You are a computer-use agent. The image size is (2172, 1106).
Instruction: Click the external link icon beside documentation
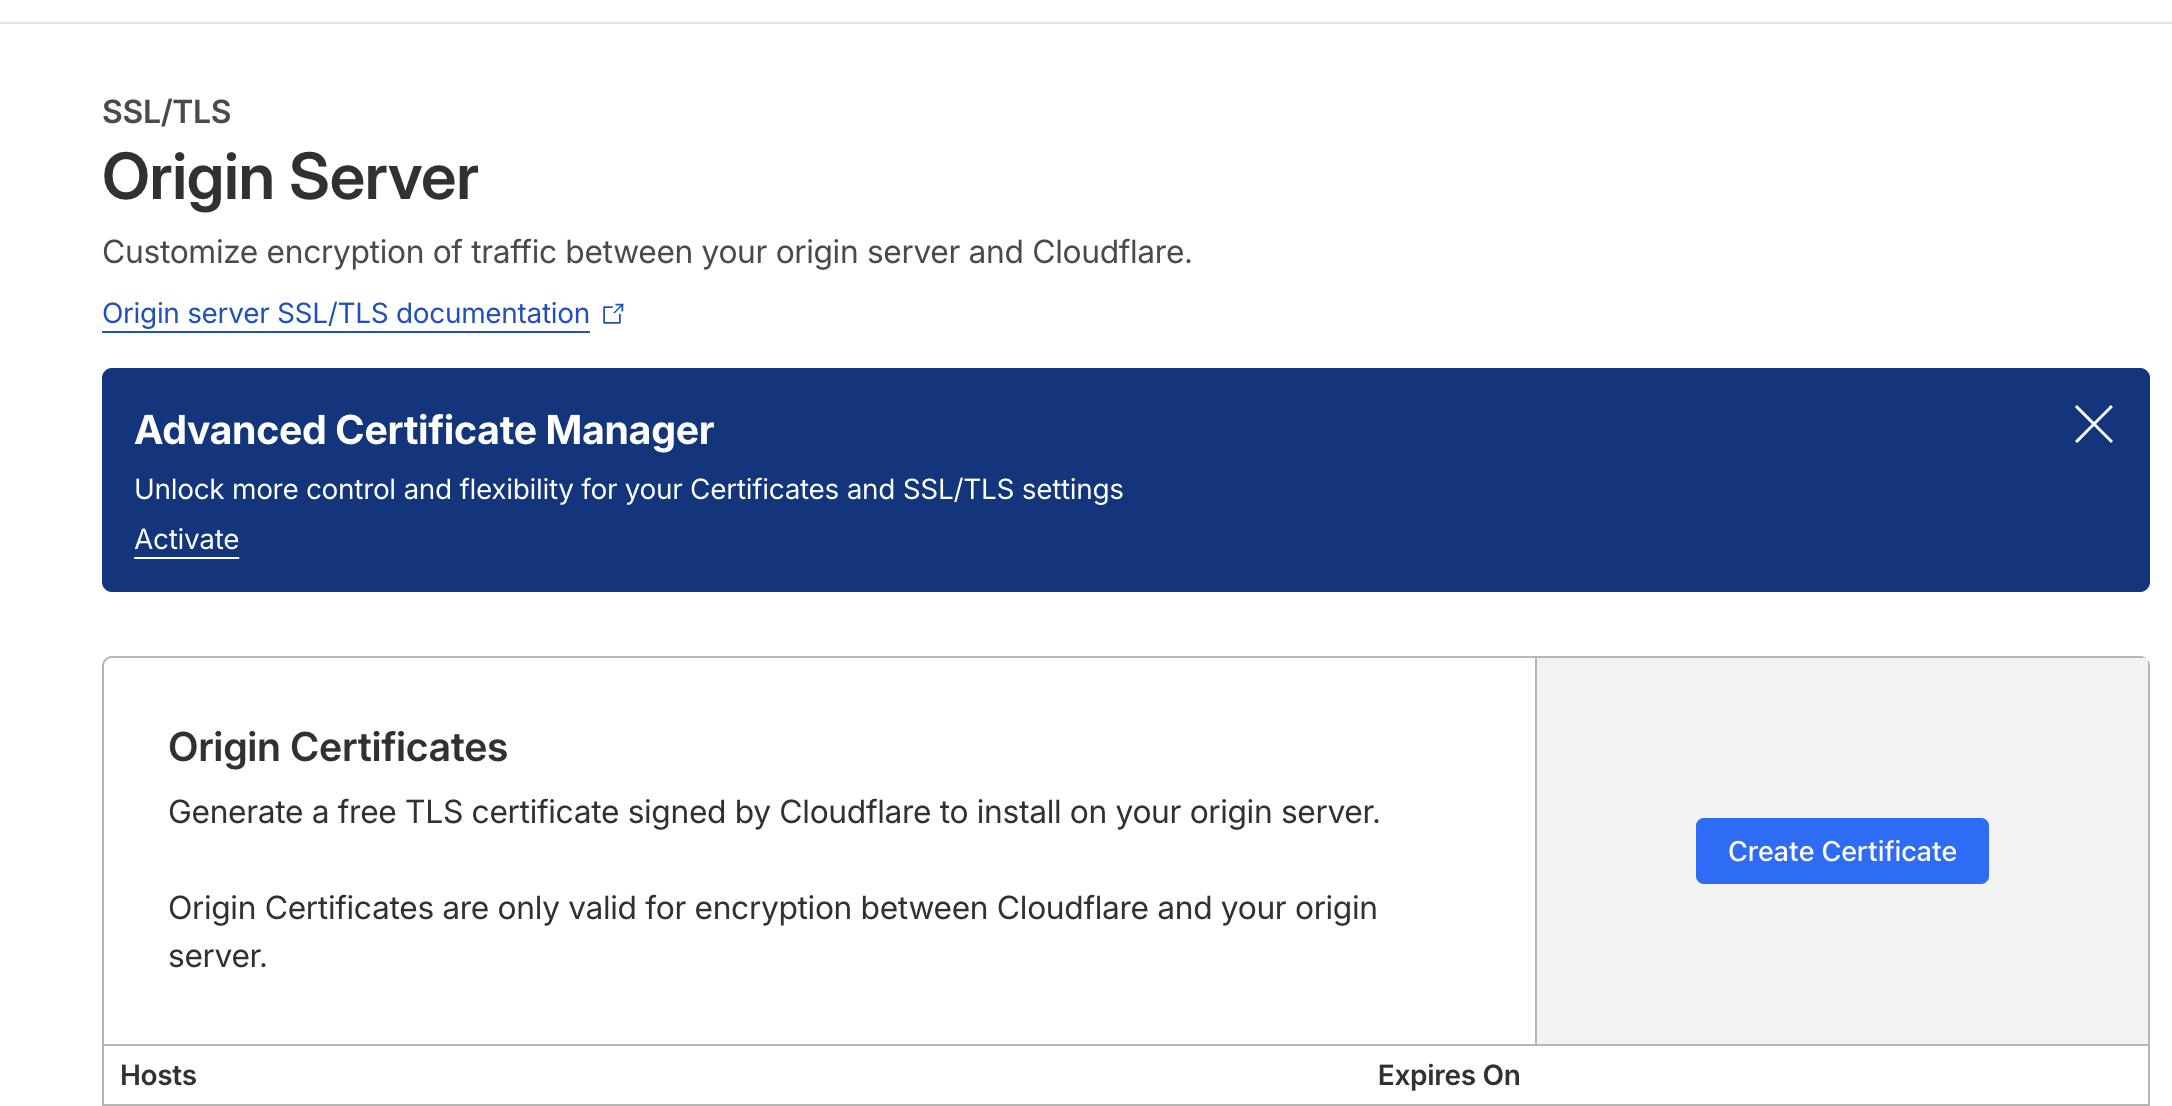point(614,312)
